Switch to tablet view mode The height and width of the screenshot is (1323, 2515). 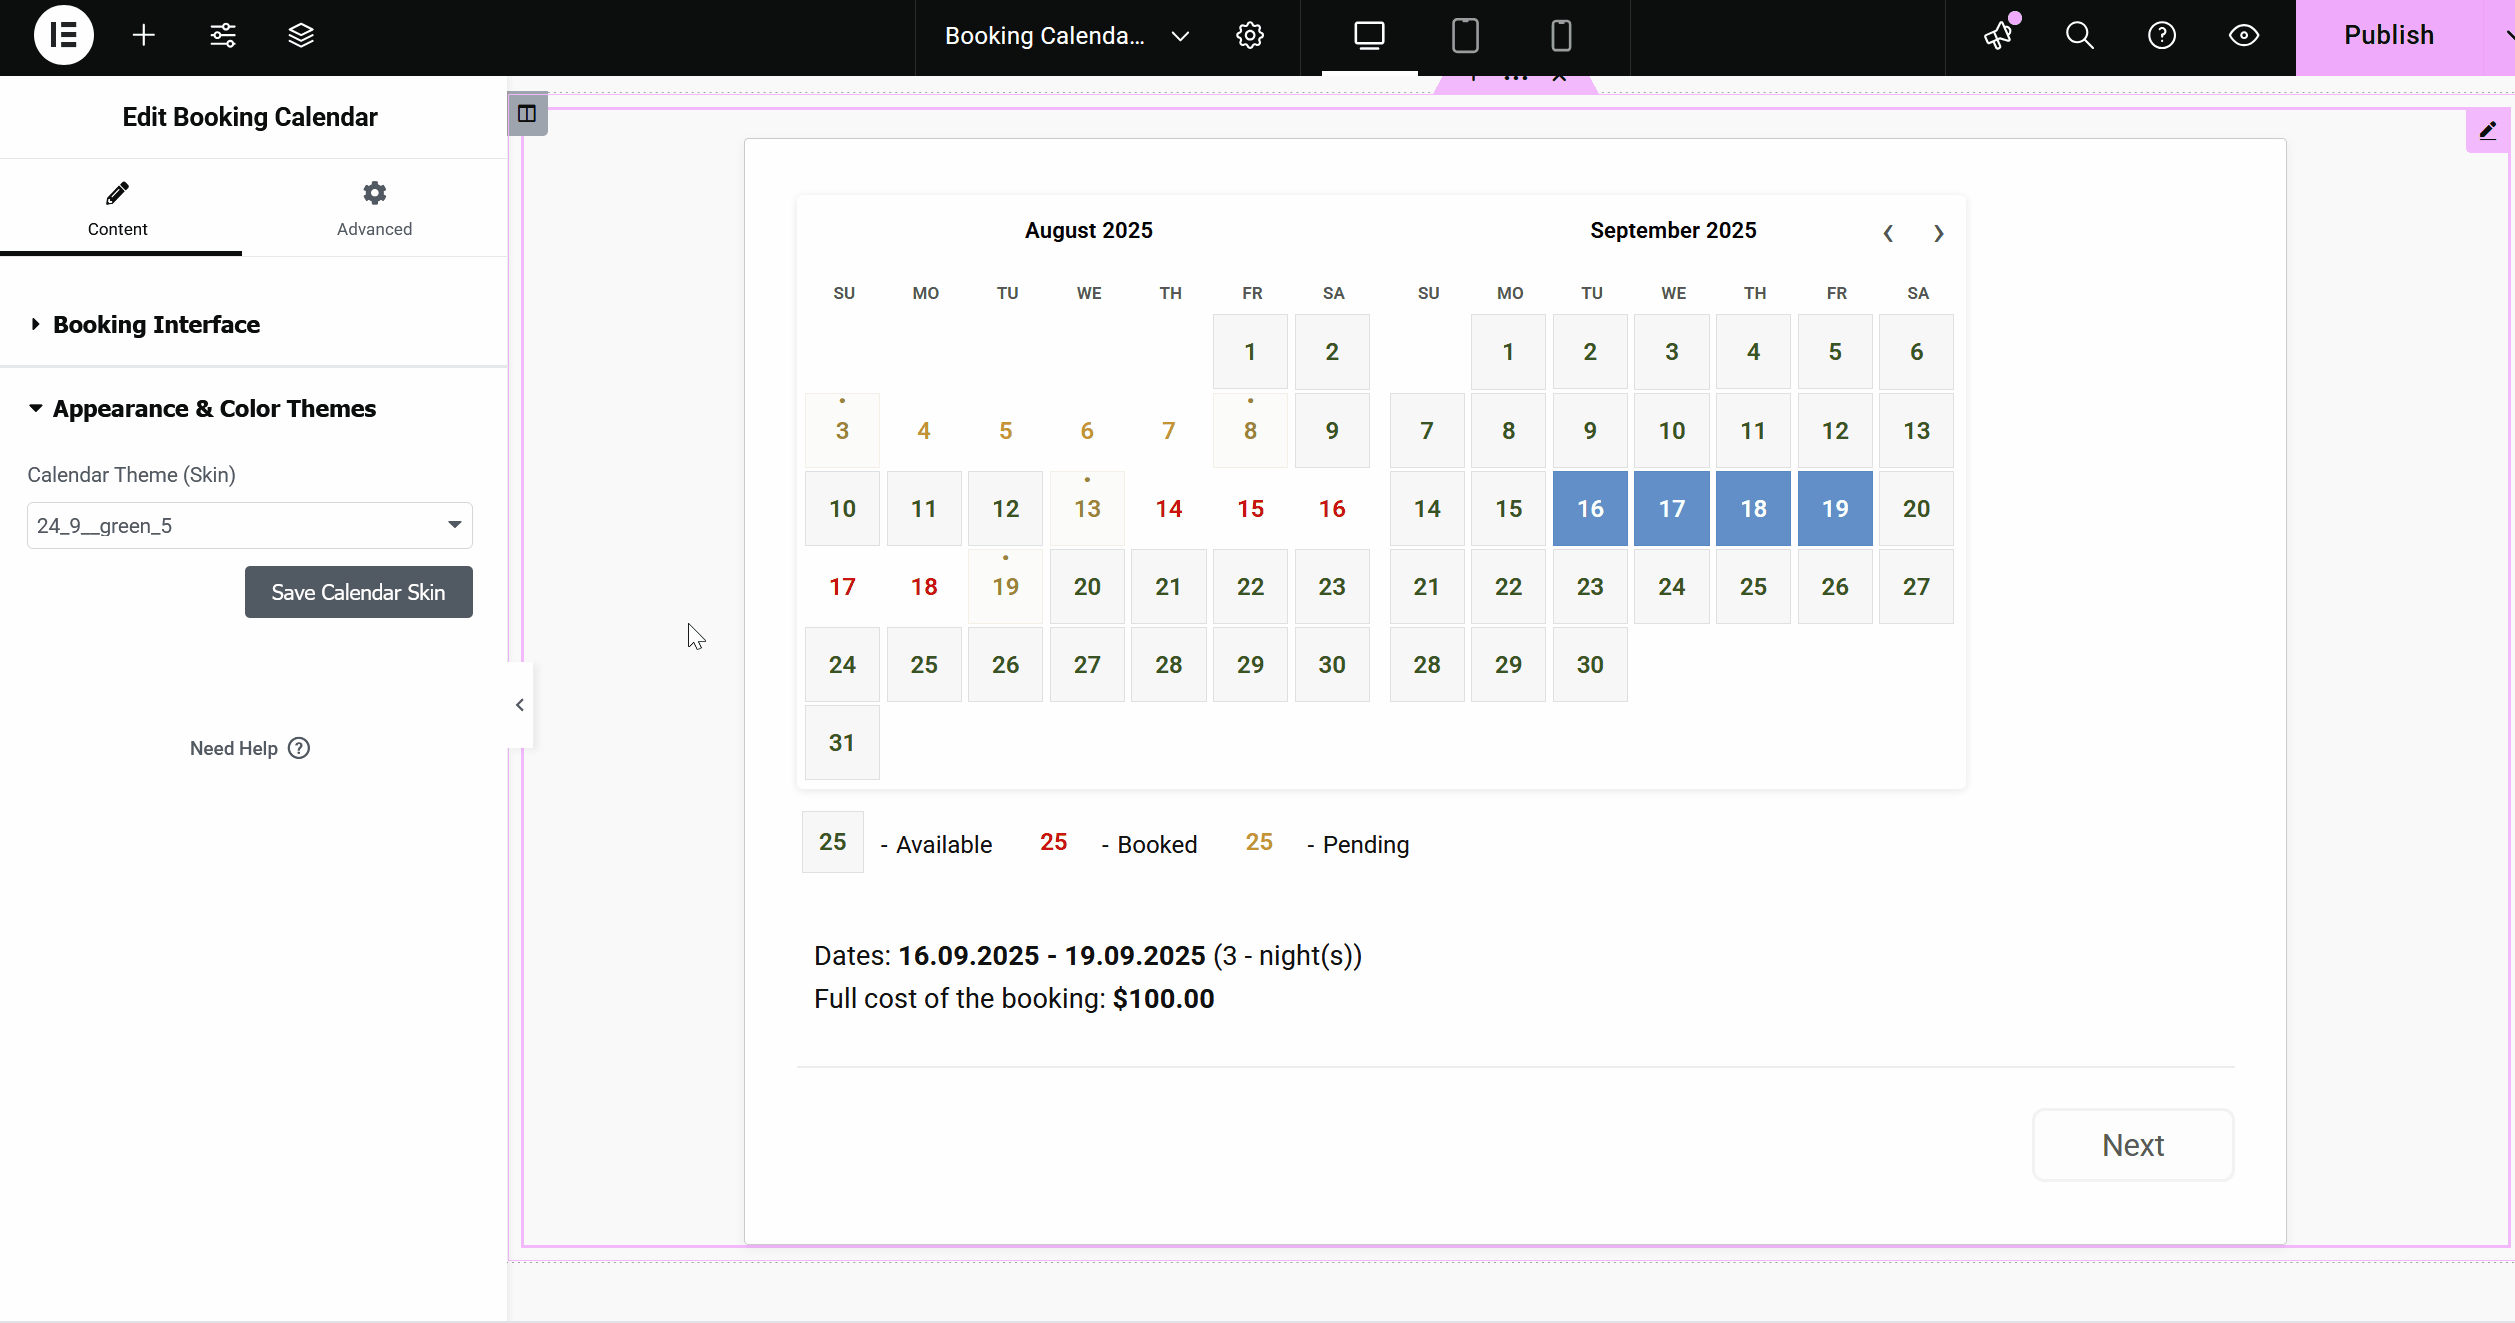[x=1465, y=36]
